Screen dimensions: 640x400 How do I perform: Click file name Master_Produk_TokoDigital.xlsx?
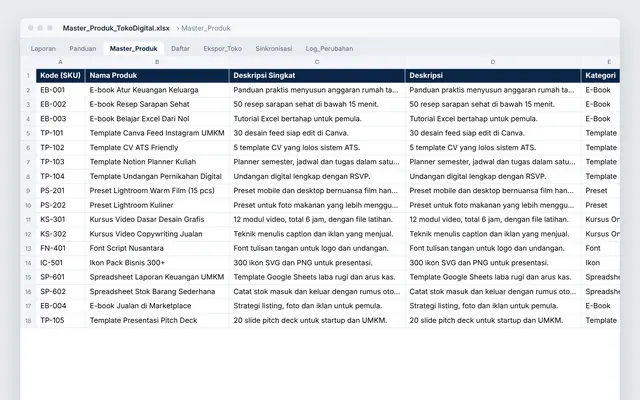click(116, 28)
